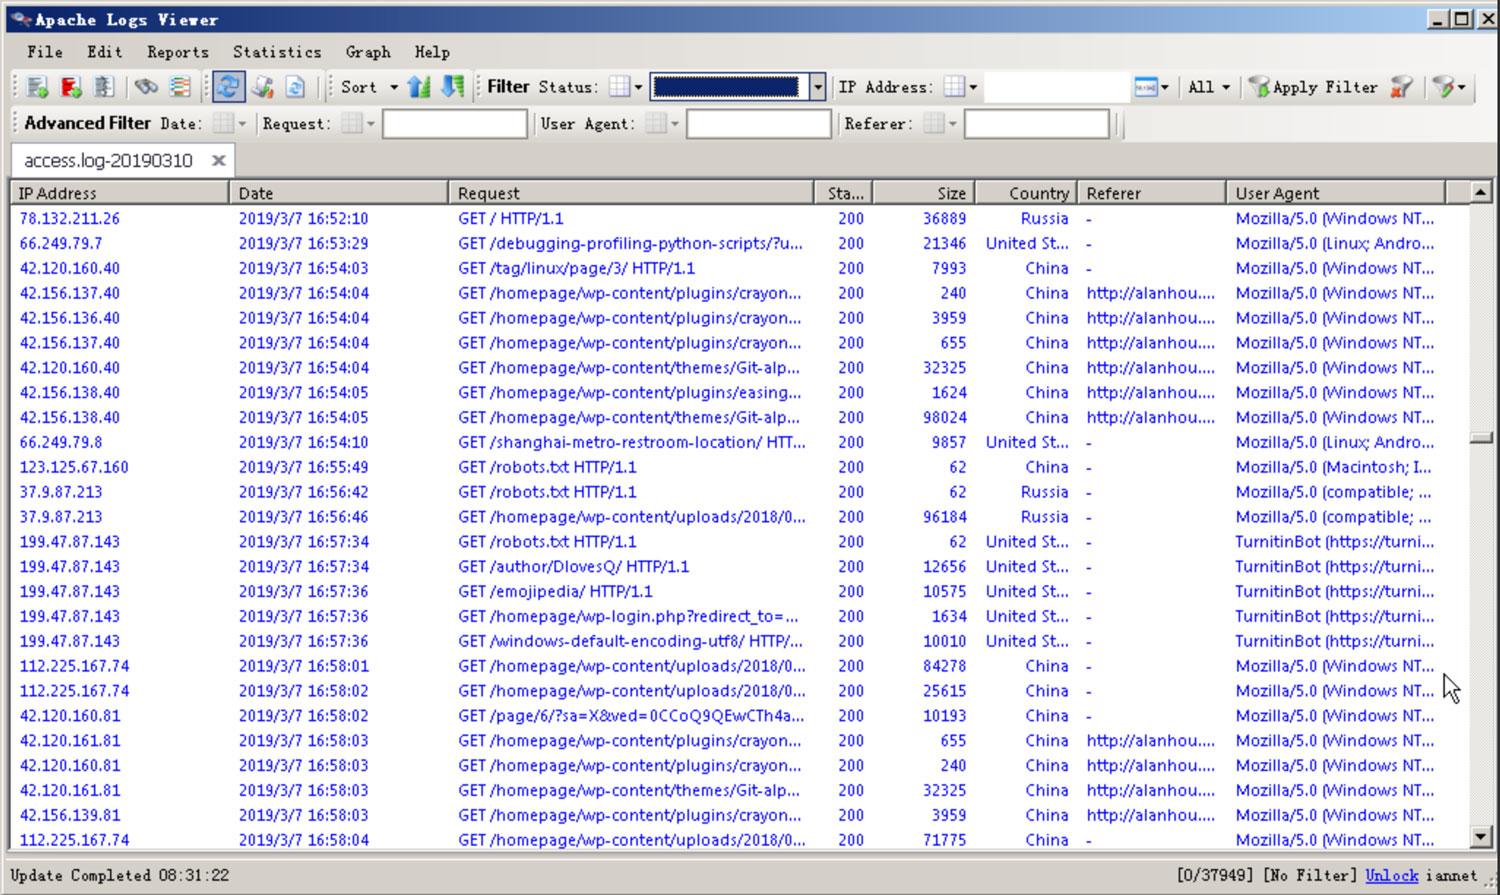The image size is (1500, 895).
Task: Sort by the Country column header
Action: (1026, 193)
